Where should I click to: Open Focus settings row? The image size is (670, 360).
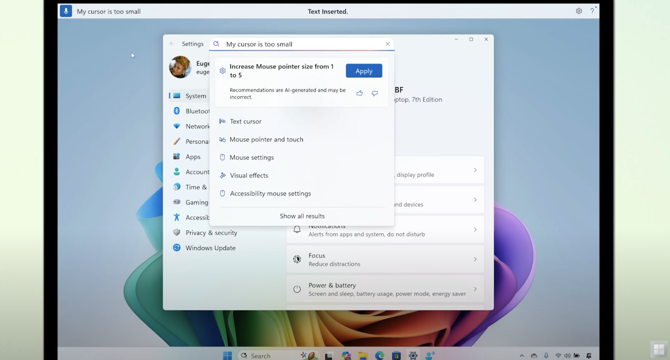pos(385,259)
